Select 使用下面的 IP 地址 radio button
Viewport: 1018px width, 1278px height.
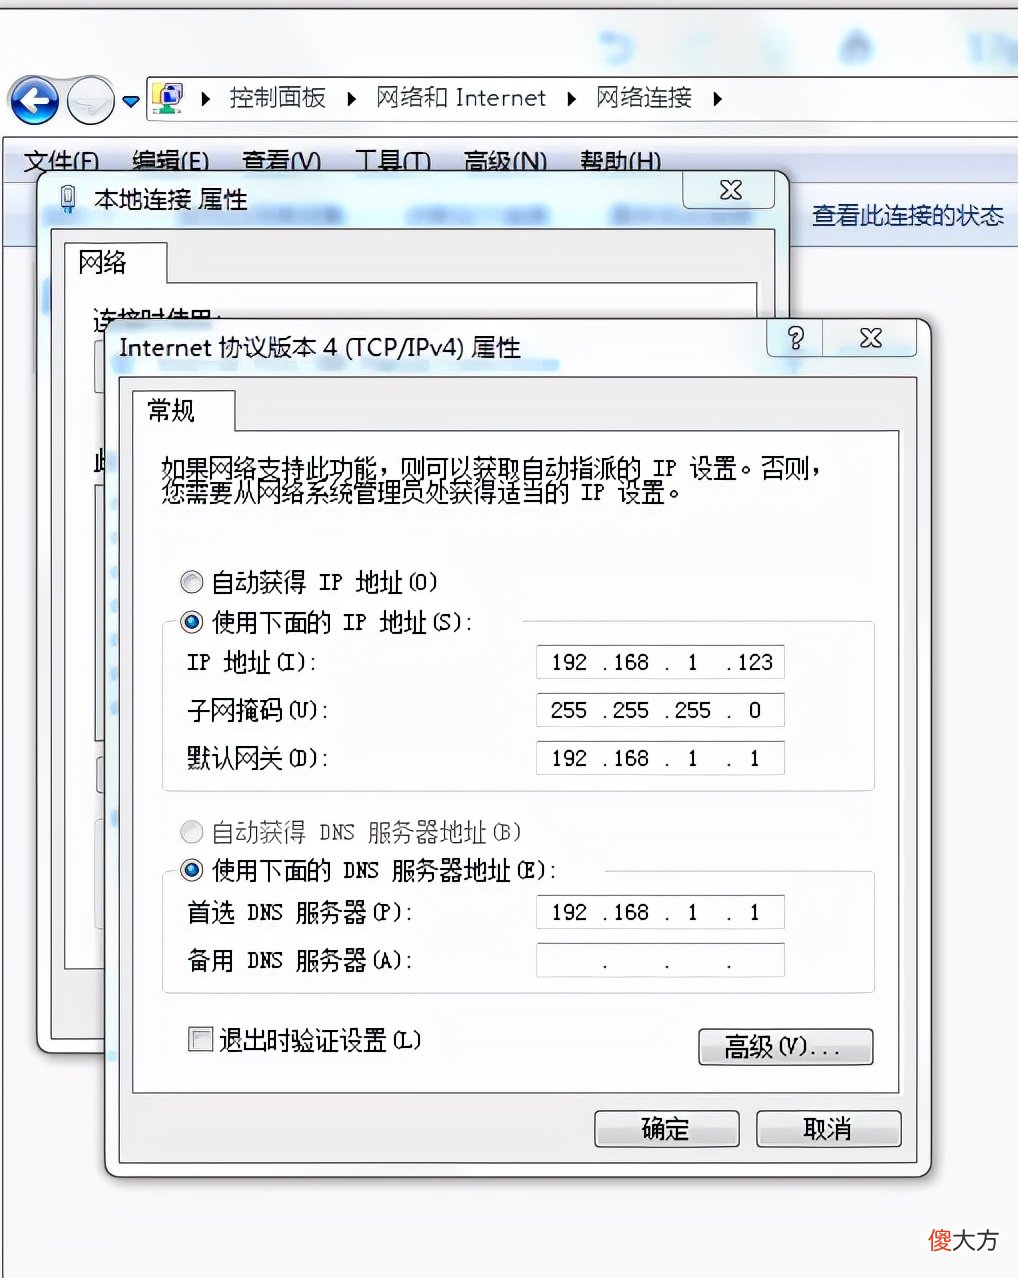[191, 622]
